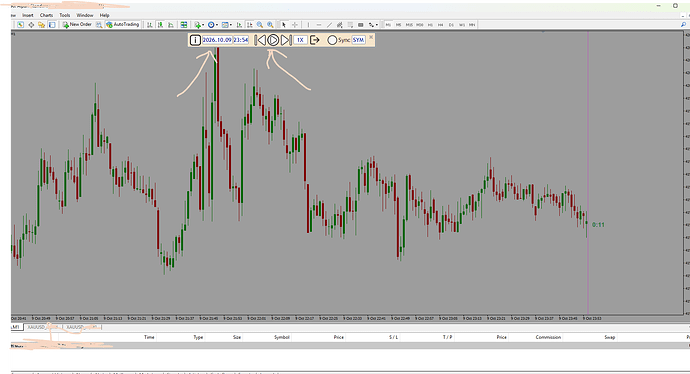Click the 23:54 time field
The width and height of the screenshot is (690, 374).
pyautogui.click(x=241, y=40)
